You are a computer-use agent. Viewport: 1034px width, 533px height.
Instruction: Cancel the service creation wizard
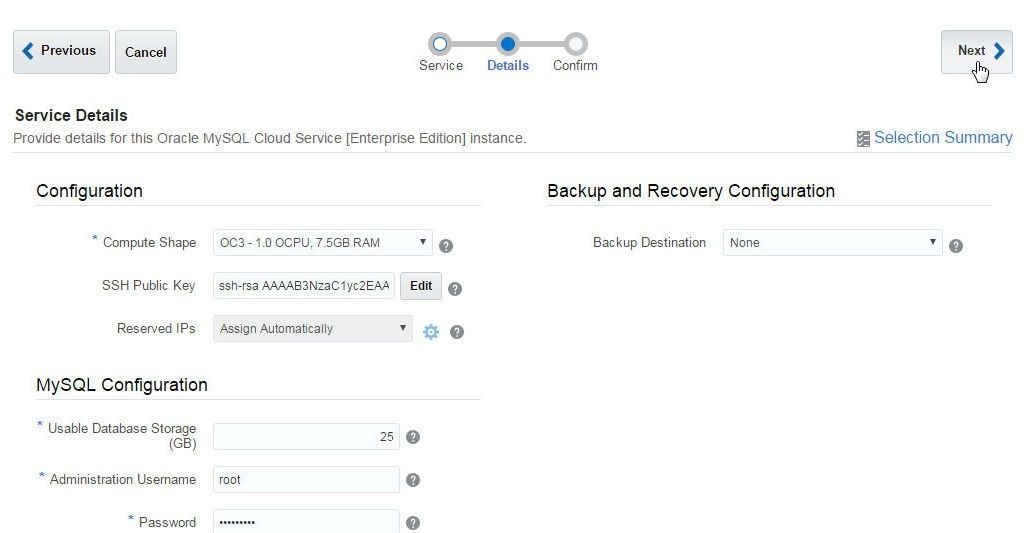[146, 51]
